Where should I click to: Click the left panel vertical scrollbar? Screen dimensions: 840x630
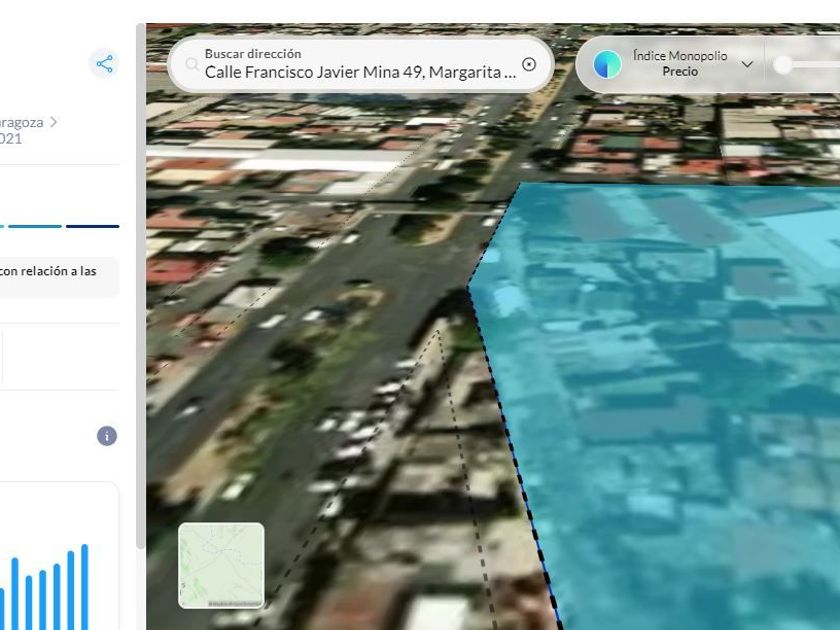point(141,300)
